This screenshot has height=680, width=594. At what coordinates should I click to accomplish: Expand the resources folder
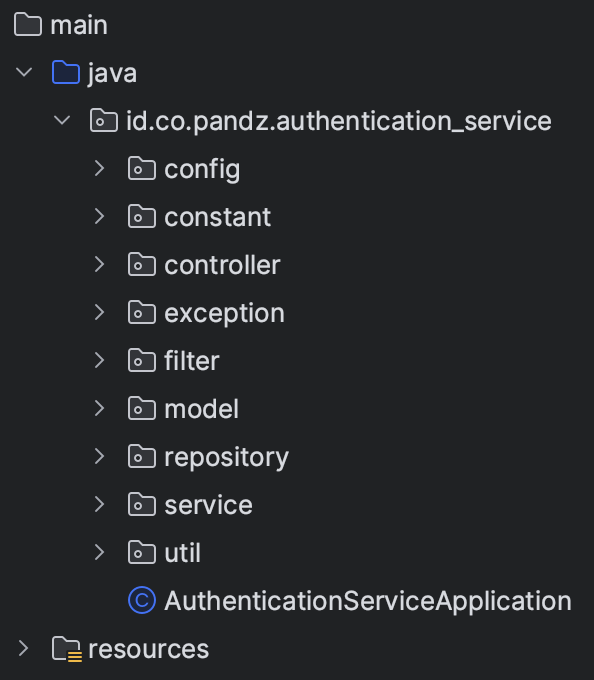(24, 648)
